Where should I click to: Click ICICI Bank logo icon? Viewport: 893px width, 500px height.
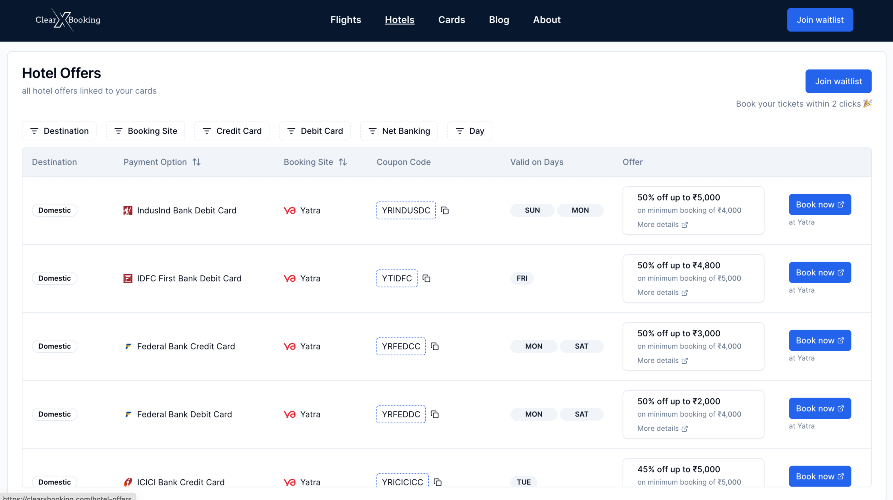tap(128, 482)
